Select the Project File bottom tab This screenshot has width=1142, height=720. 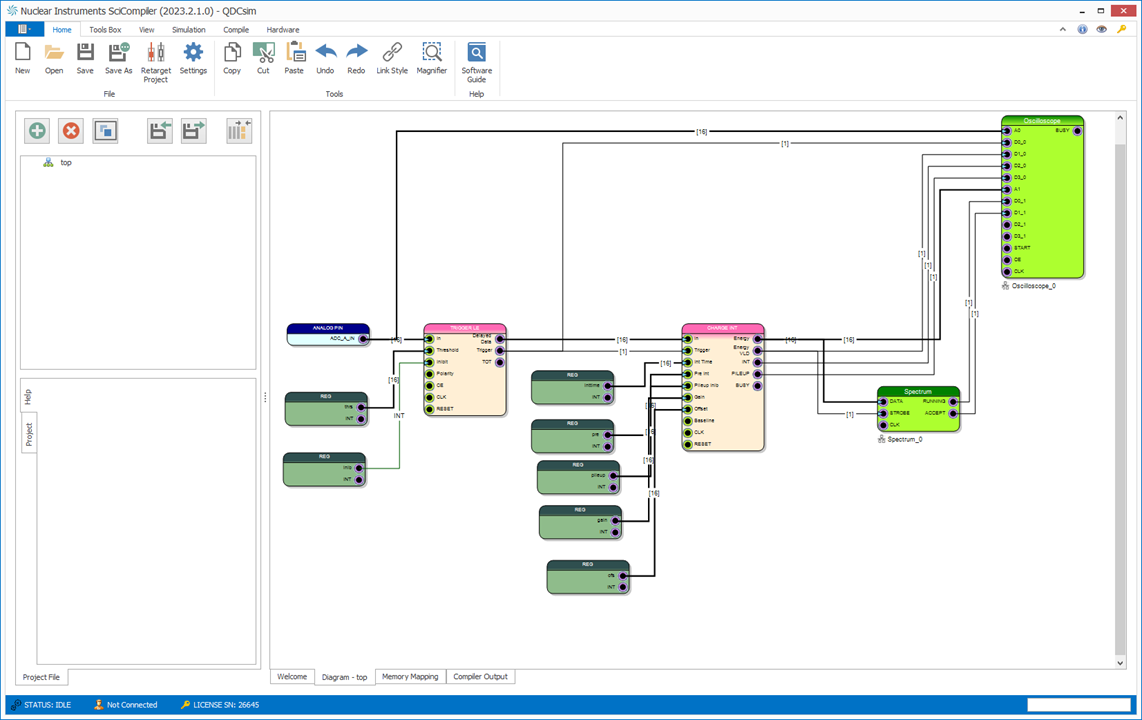tap(41, 677)
